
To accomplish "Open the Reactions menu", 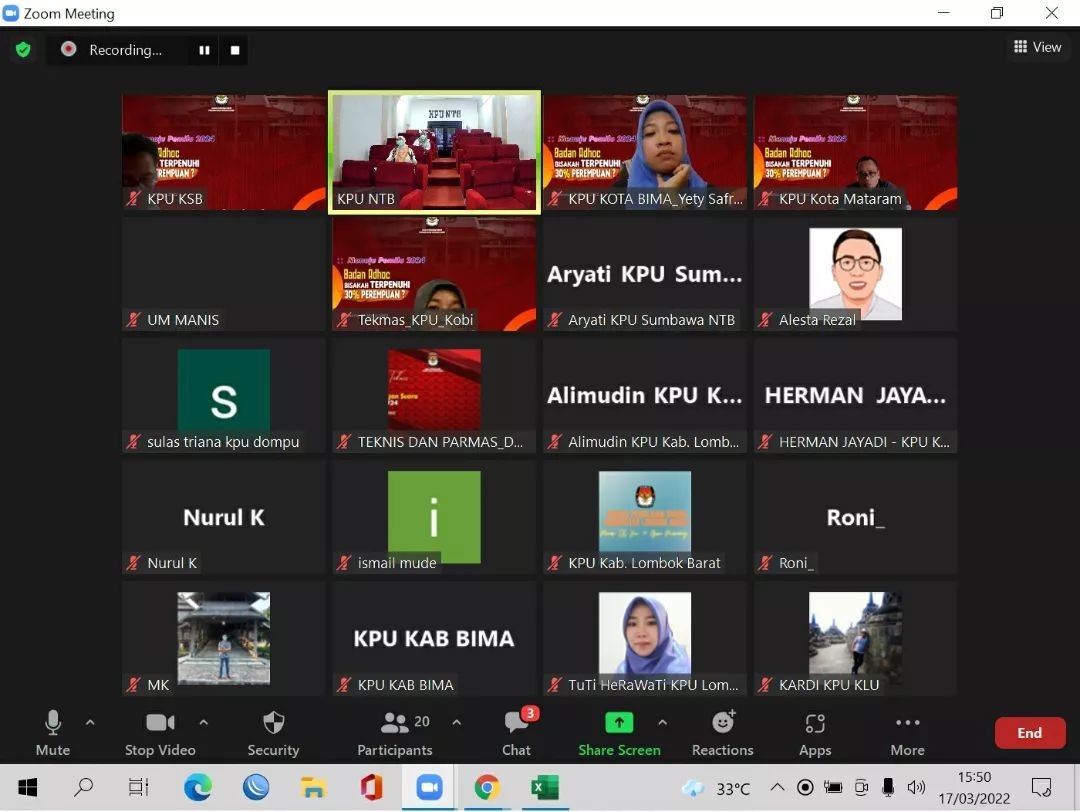I will tap(722, 733).
